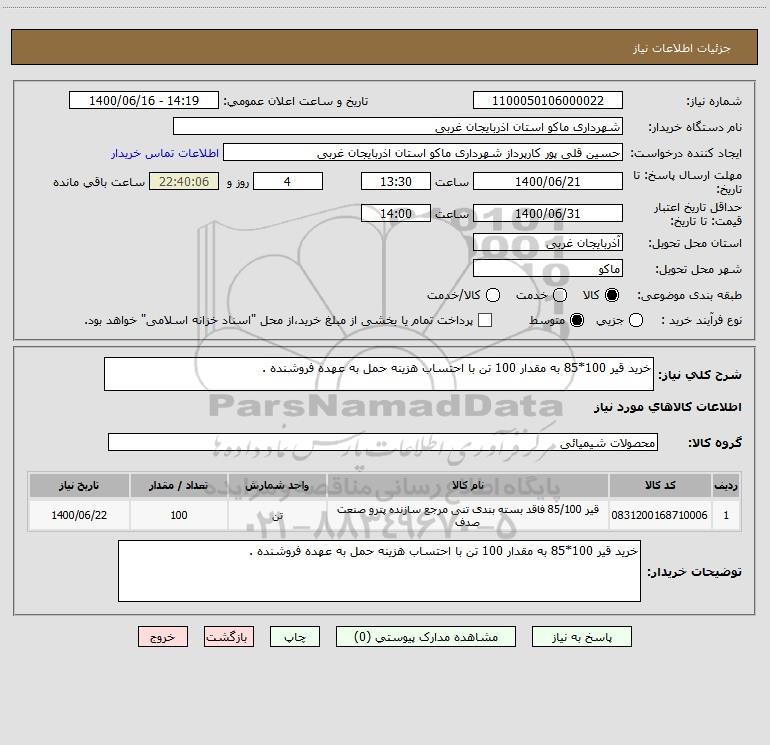The image size is (770, 745).
Task: Click the بازگشت back button
Action: click(x=229, y=637)
